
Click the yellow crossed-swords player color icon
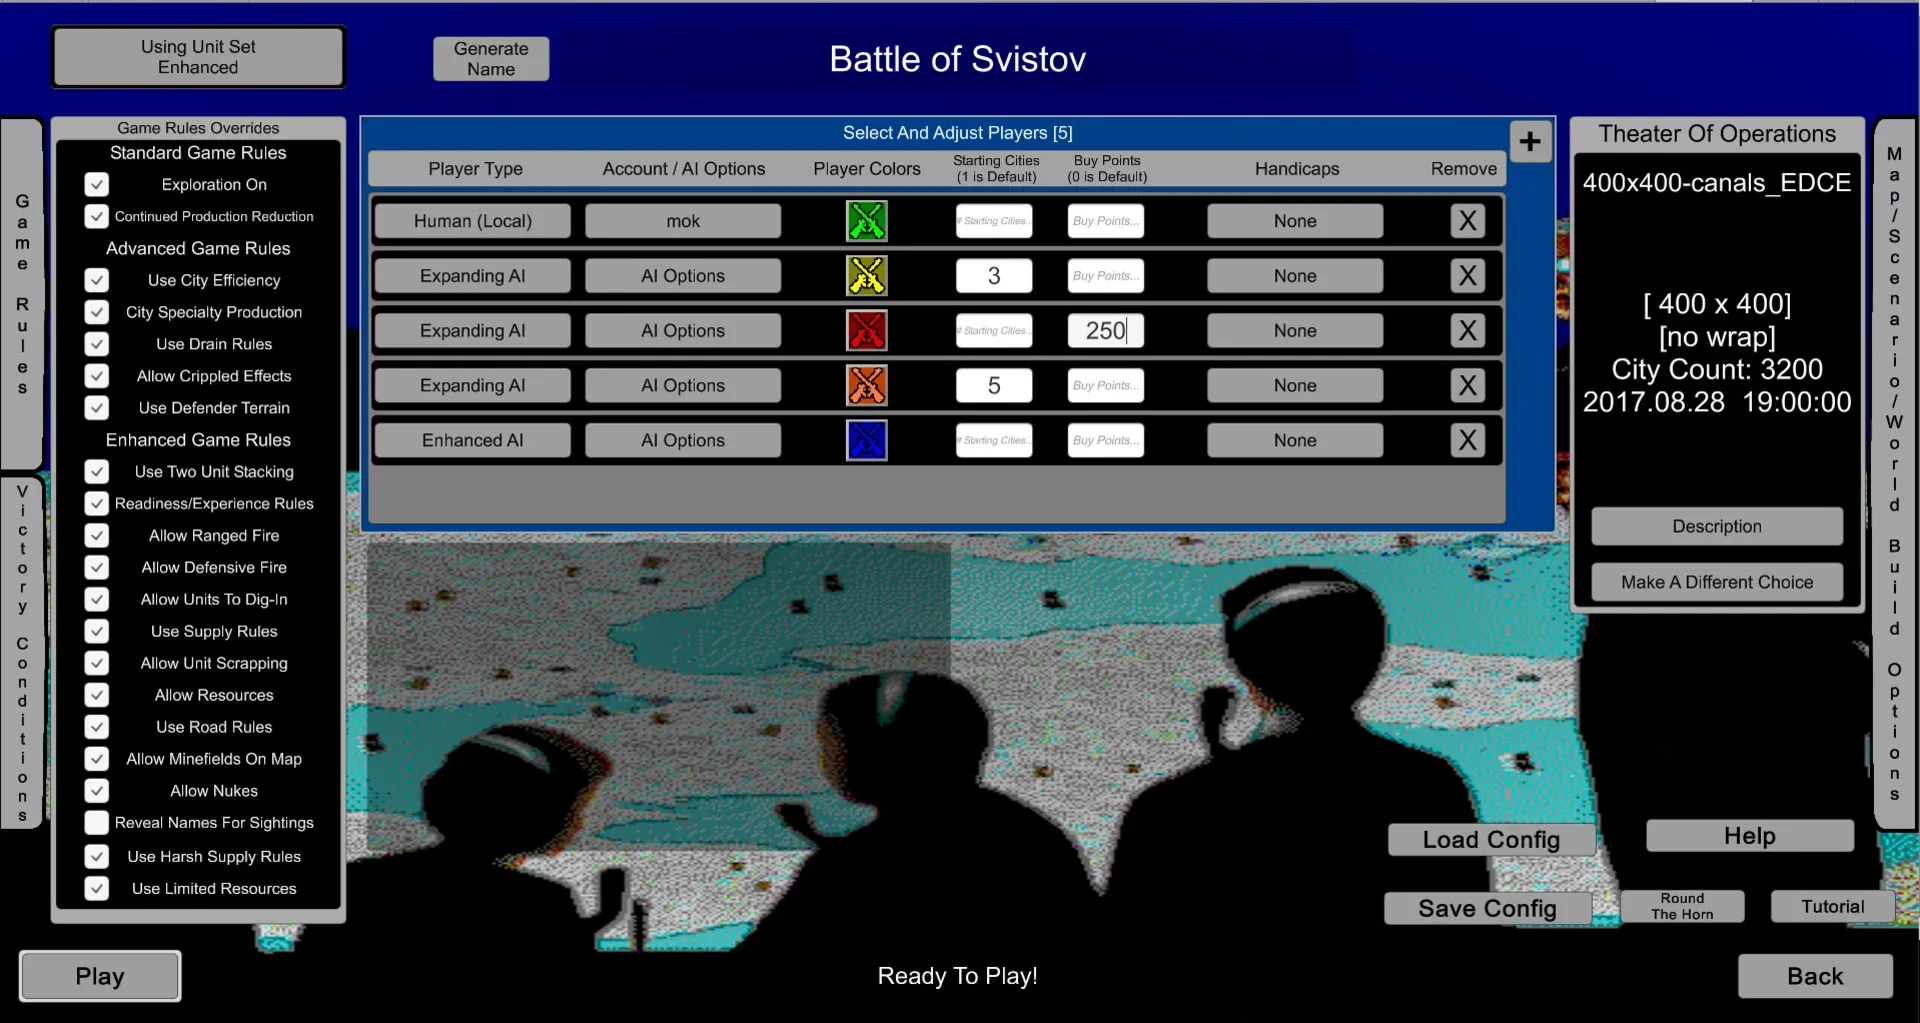point(866,276)
